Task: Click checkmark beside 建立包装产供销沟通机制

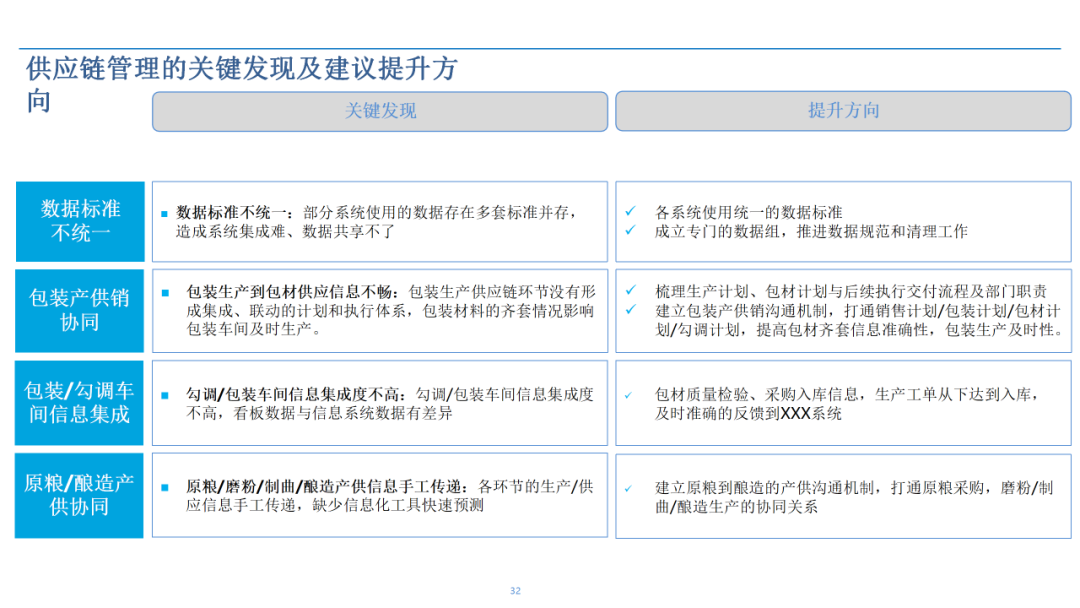Action: pyautogui.click(x=630, y=310)
